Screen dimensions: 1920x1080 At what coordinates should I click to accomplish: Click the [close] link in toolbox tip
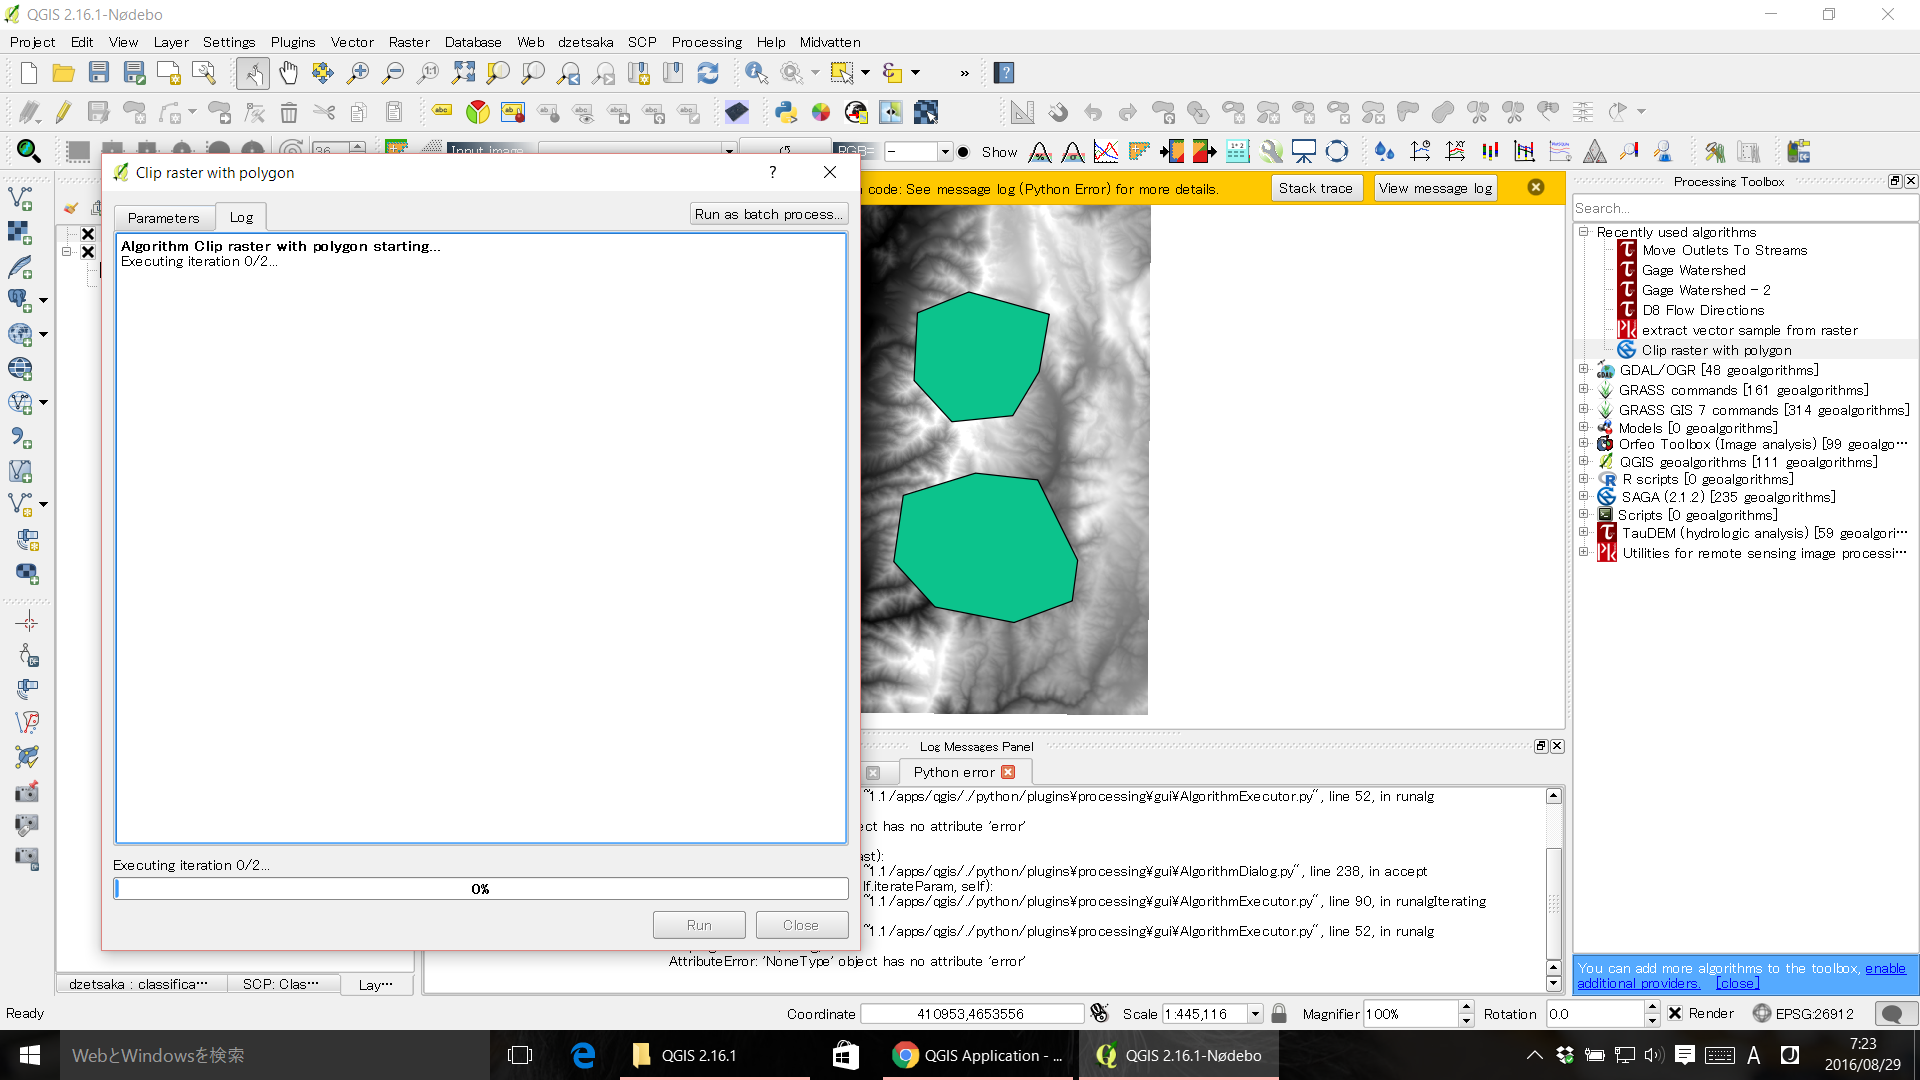pyautogui.click(x=1738, y=983)
